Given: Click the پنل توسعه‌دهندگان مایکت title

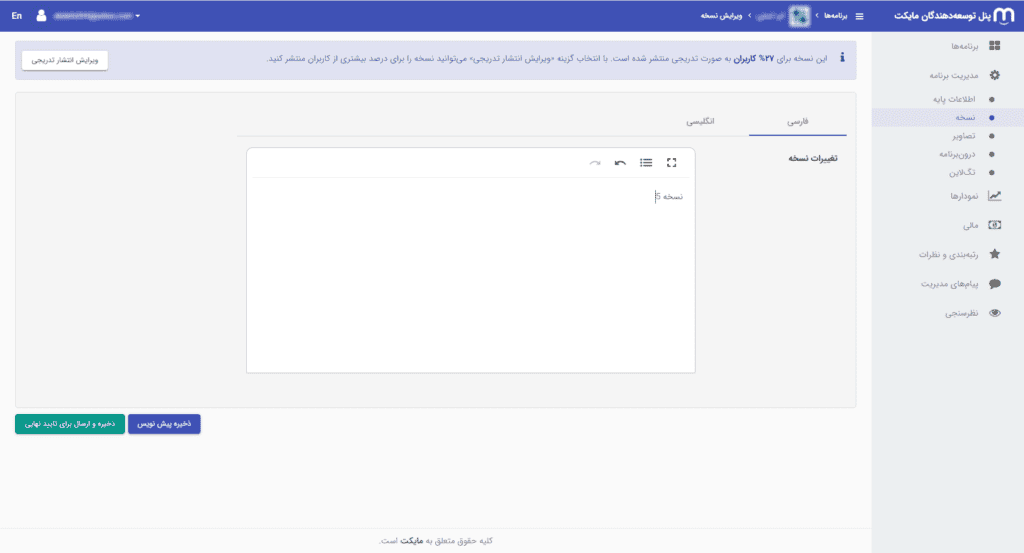Looking at the screenshot, I should click(x=942, y=16).
